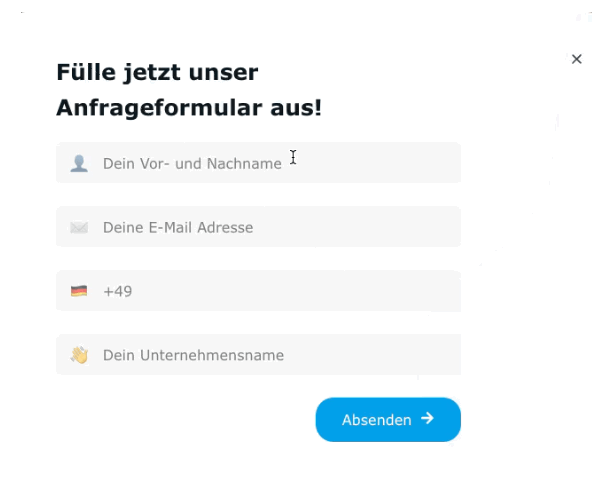Click 'Deine E-Mail Adresse' placeholder text

(178, 227)
